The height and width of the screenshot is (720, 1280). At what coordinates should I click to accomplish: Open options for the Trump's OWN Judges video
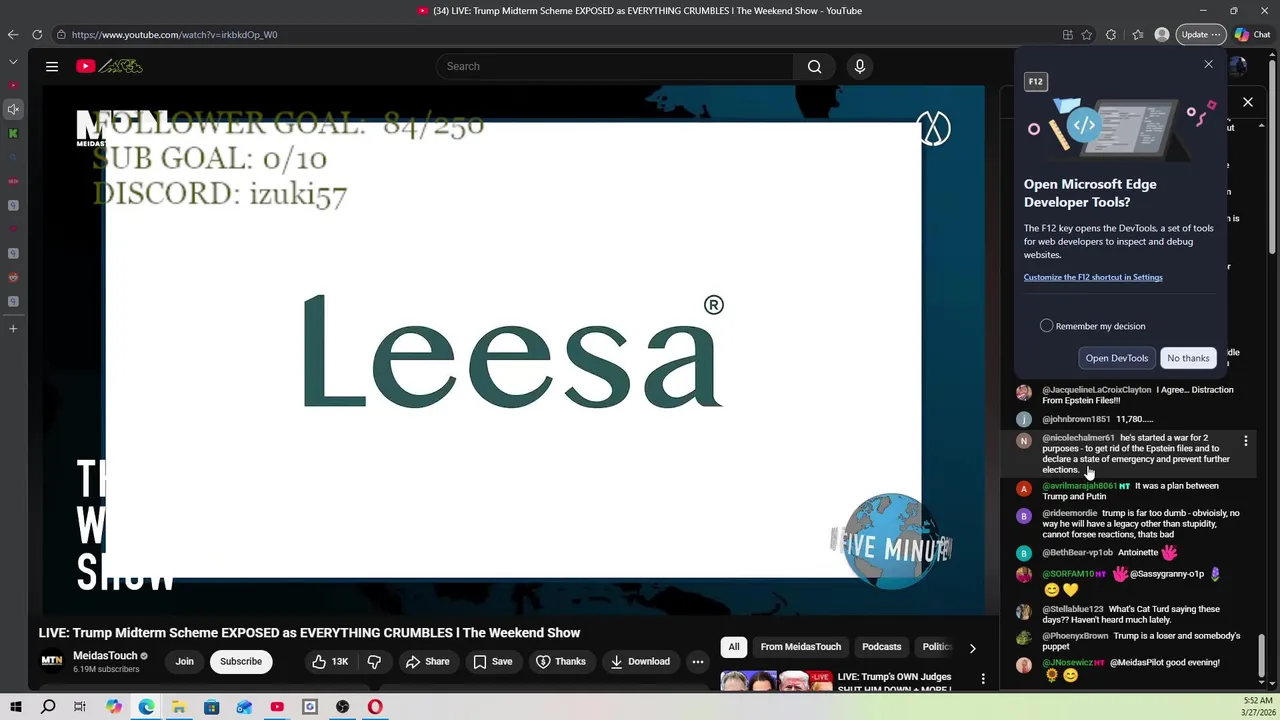point(983,679)
